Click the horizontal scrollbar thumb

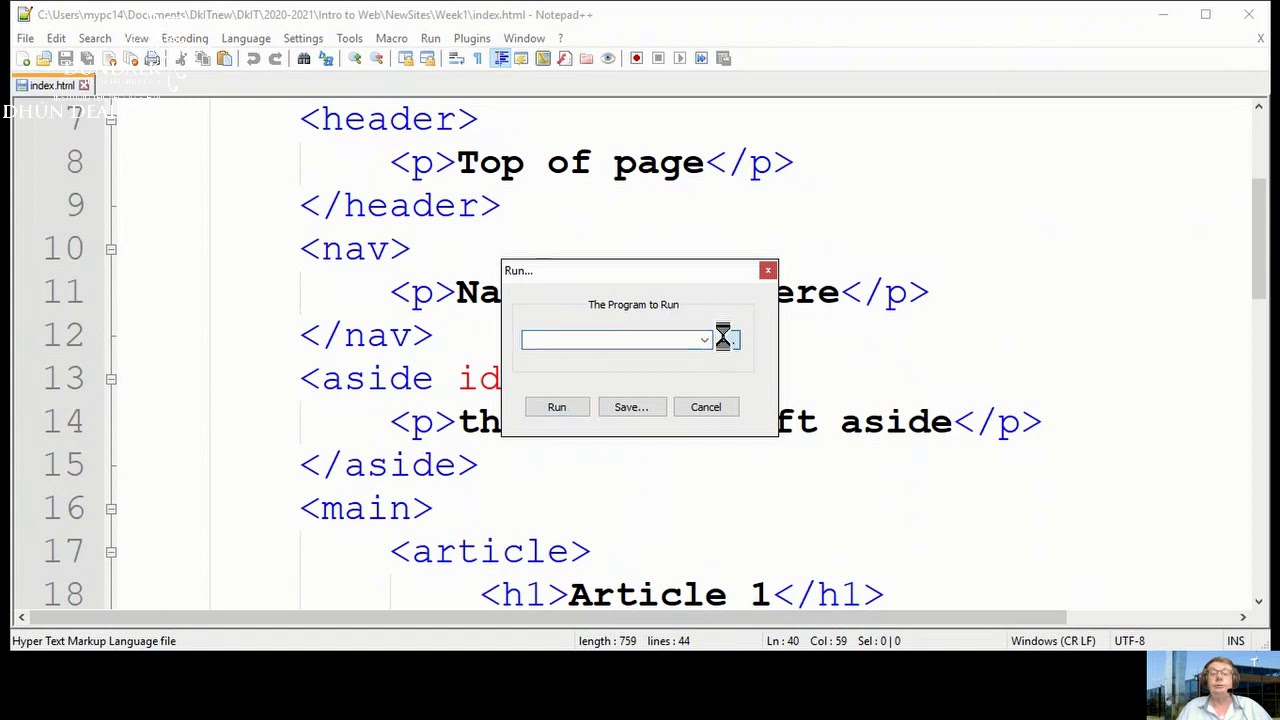[546, 617]
